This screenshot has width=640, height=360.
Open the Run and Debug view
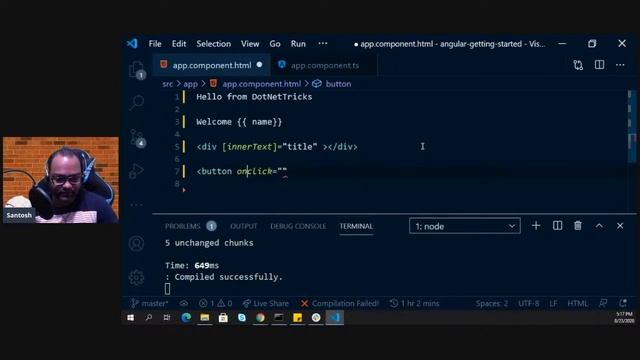(136, 171)
